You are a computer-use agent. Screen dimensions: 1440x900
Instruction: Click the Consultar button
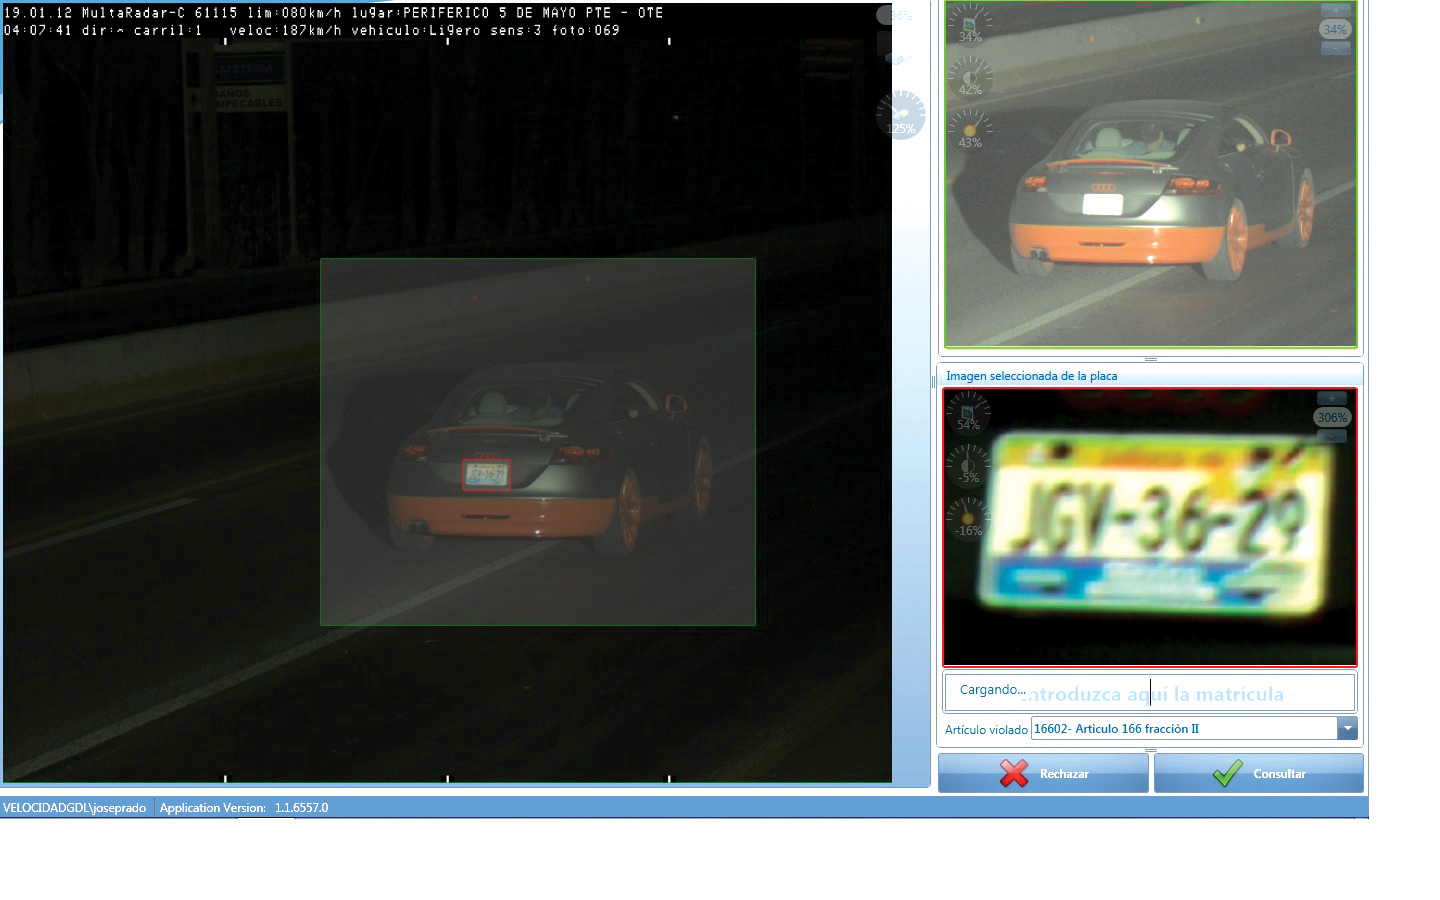[x=1258, y=773]
